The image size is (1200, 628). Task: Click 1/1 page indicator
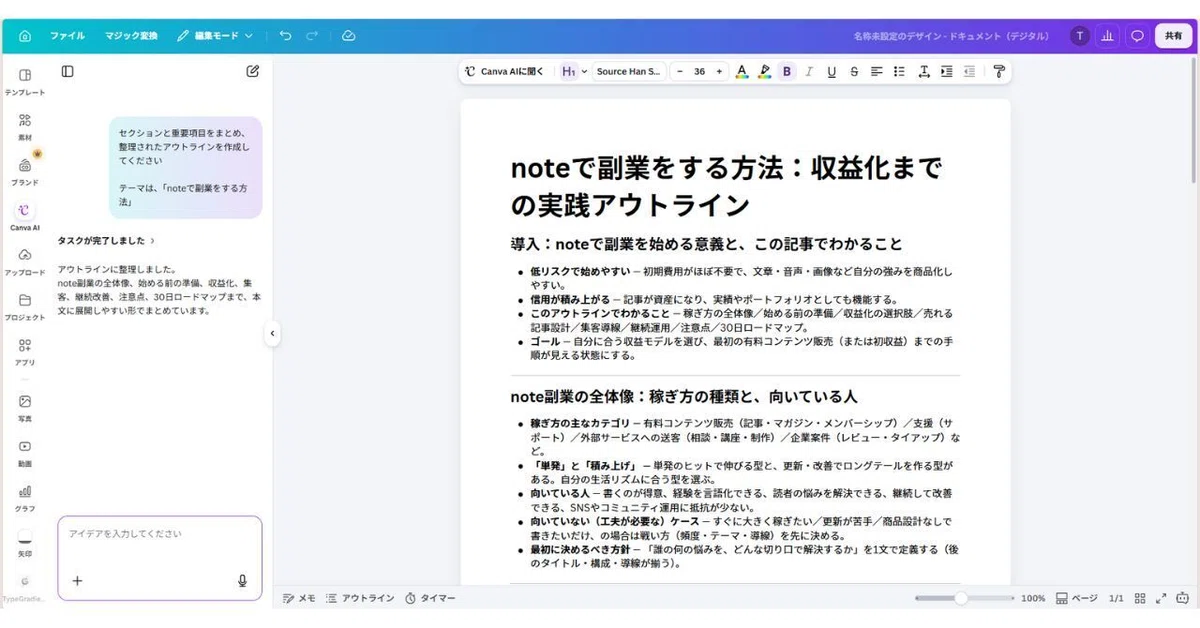(1116, 598)
